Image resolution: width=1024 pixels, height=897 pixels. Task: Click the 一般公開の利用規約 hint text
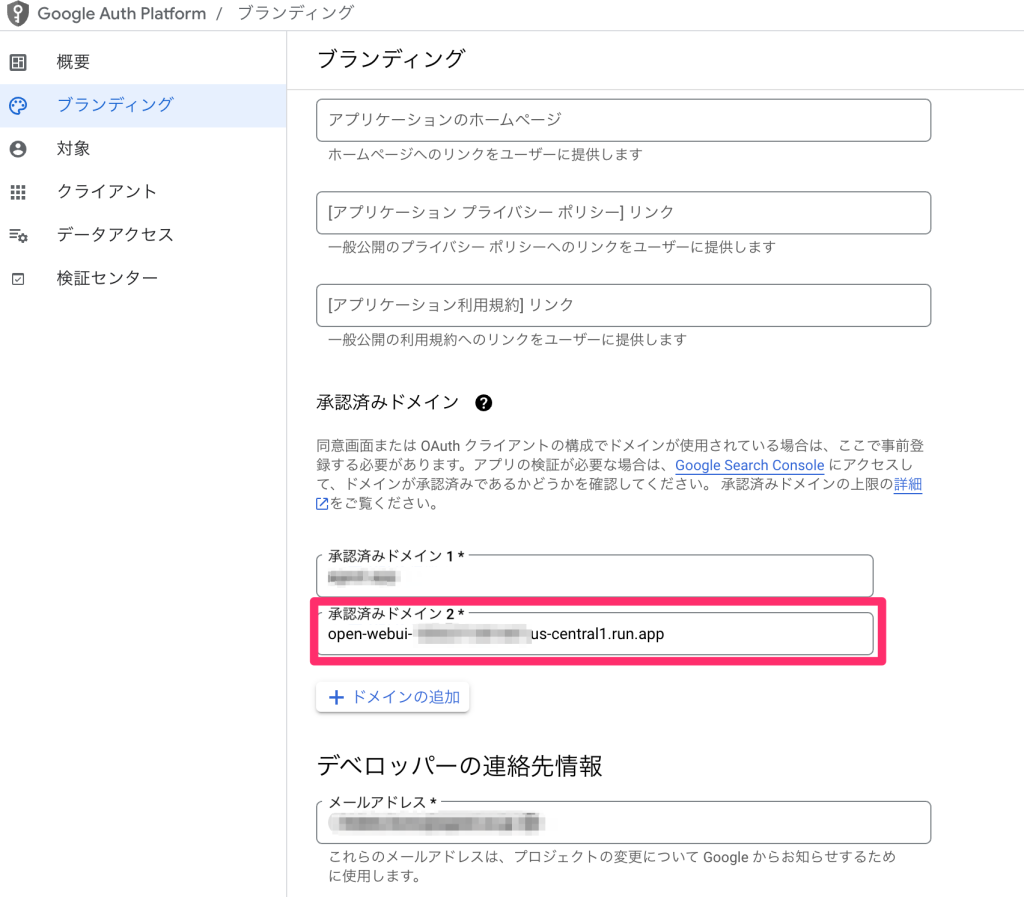point(507,340)
